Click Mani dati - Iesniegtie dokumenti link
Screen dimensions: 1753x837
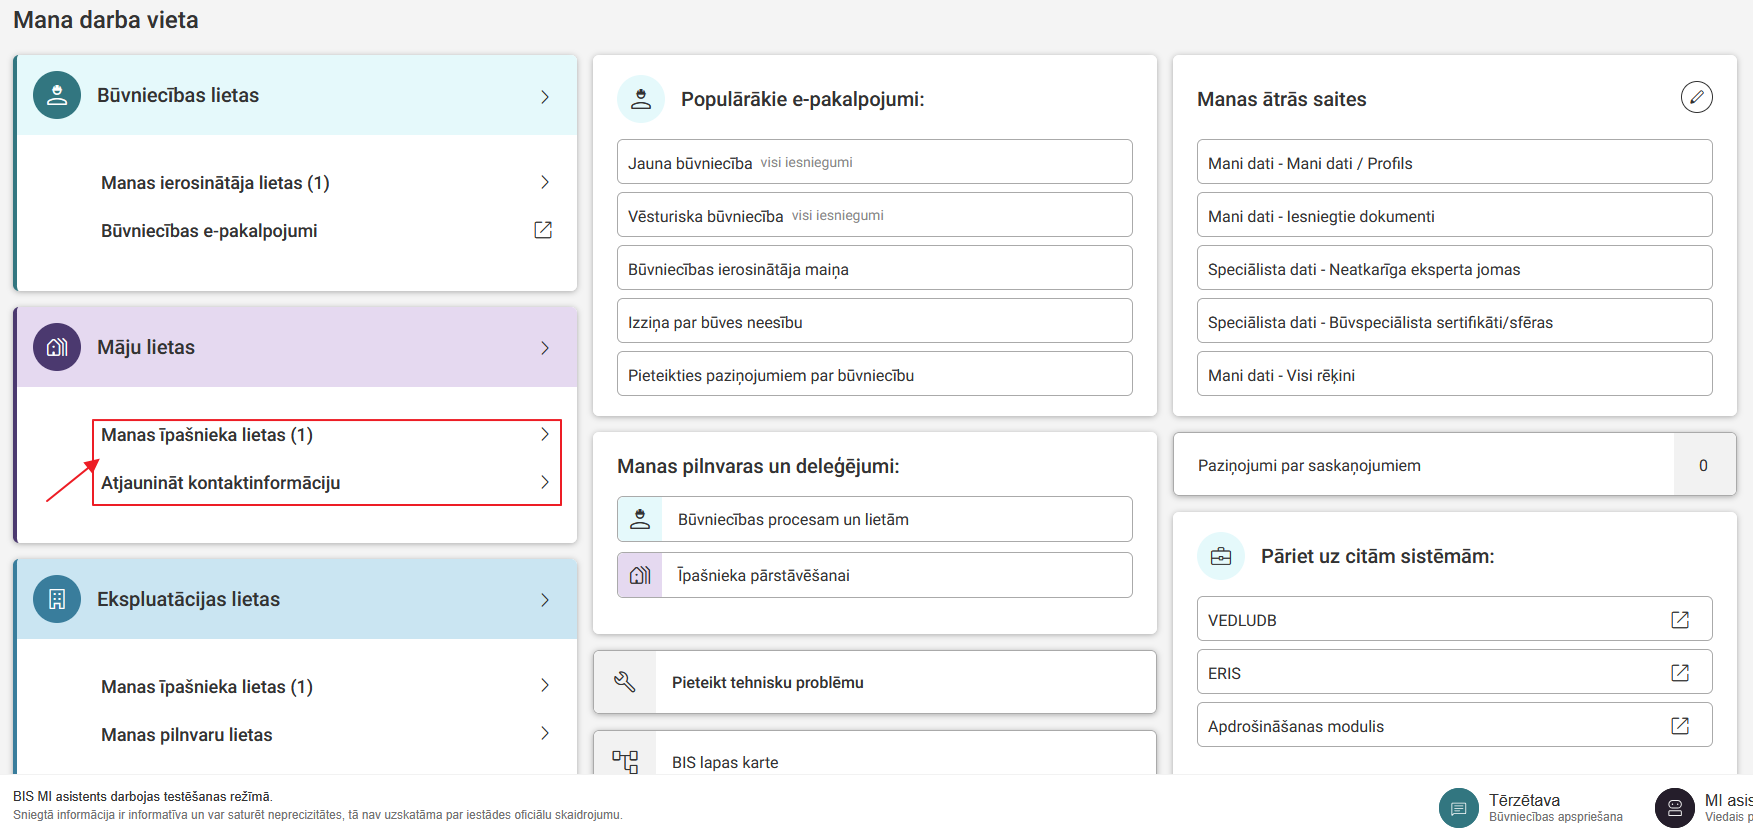coord(1321,216)
